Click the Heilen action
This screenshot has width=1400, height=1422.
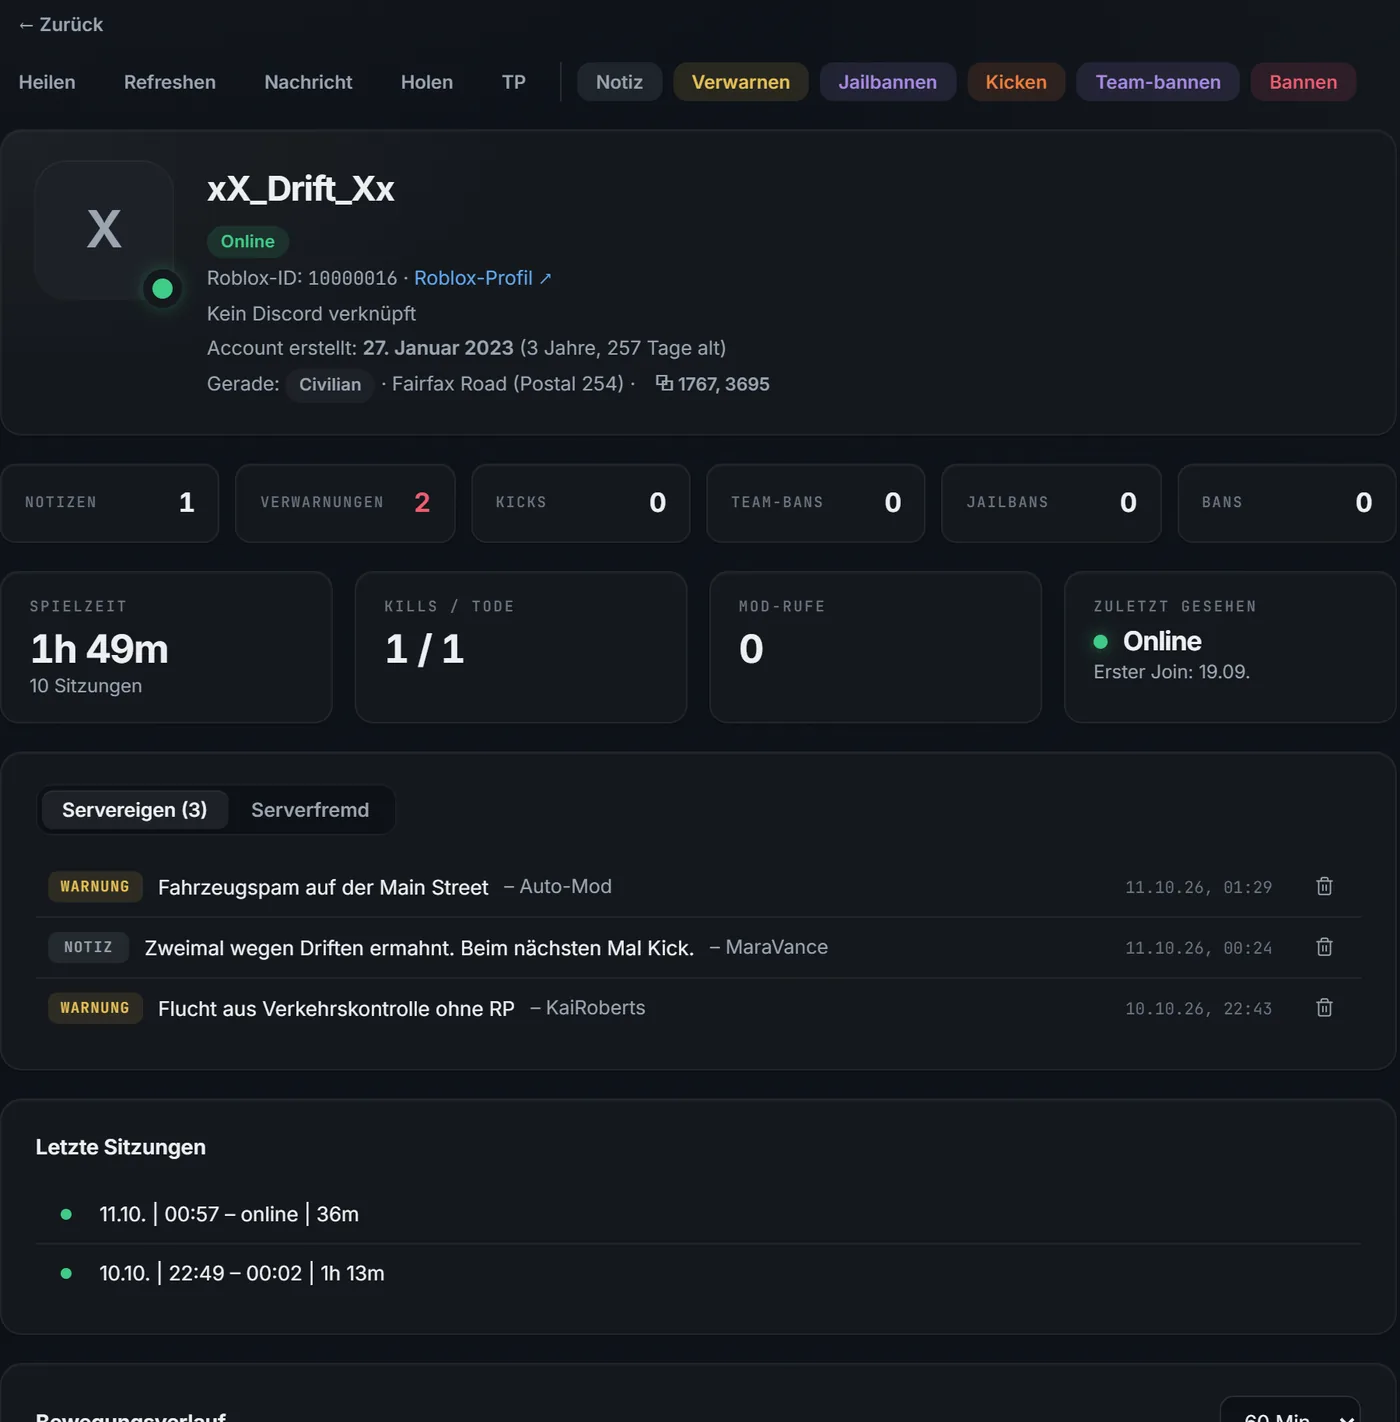[x=47, y=82]
